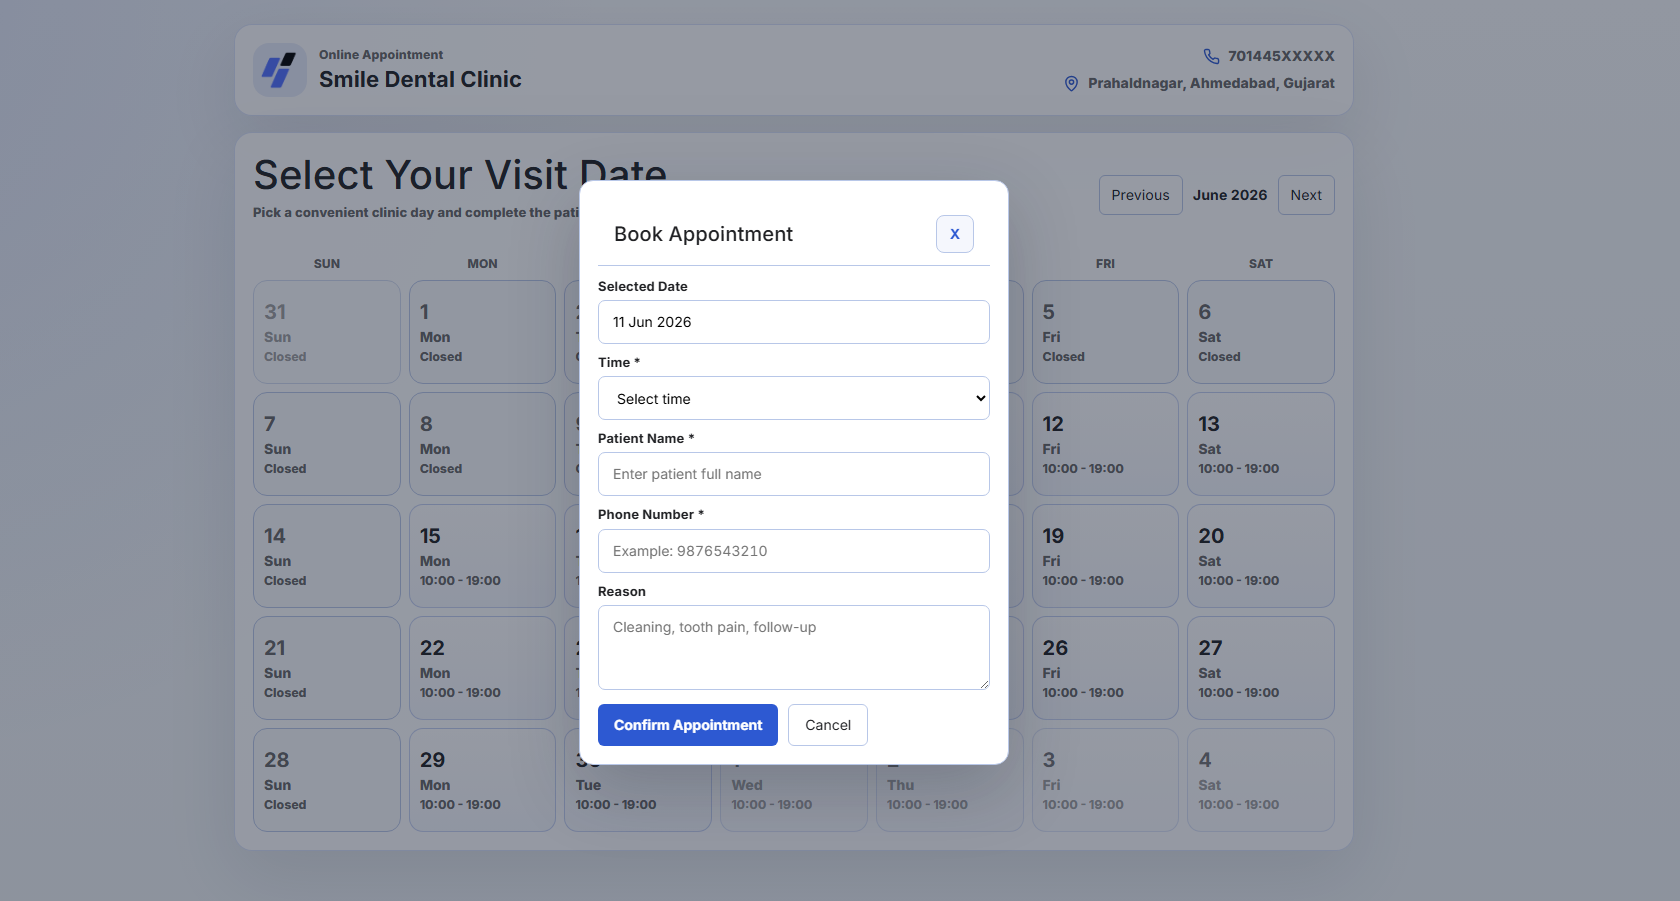
Task: Select the 26 Fri date card
Action: pos(1105,668)
